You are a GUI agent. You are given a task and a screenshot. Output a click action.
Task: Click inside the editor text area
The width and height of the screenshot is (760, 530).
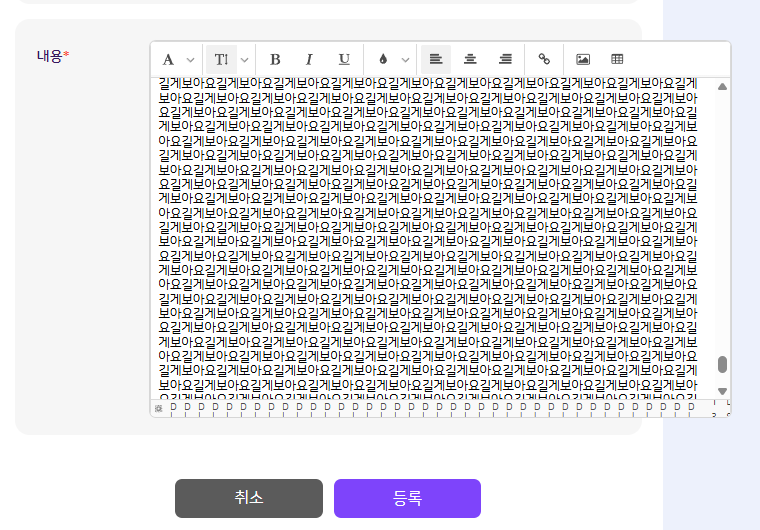point(430,240)
